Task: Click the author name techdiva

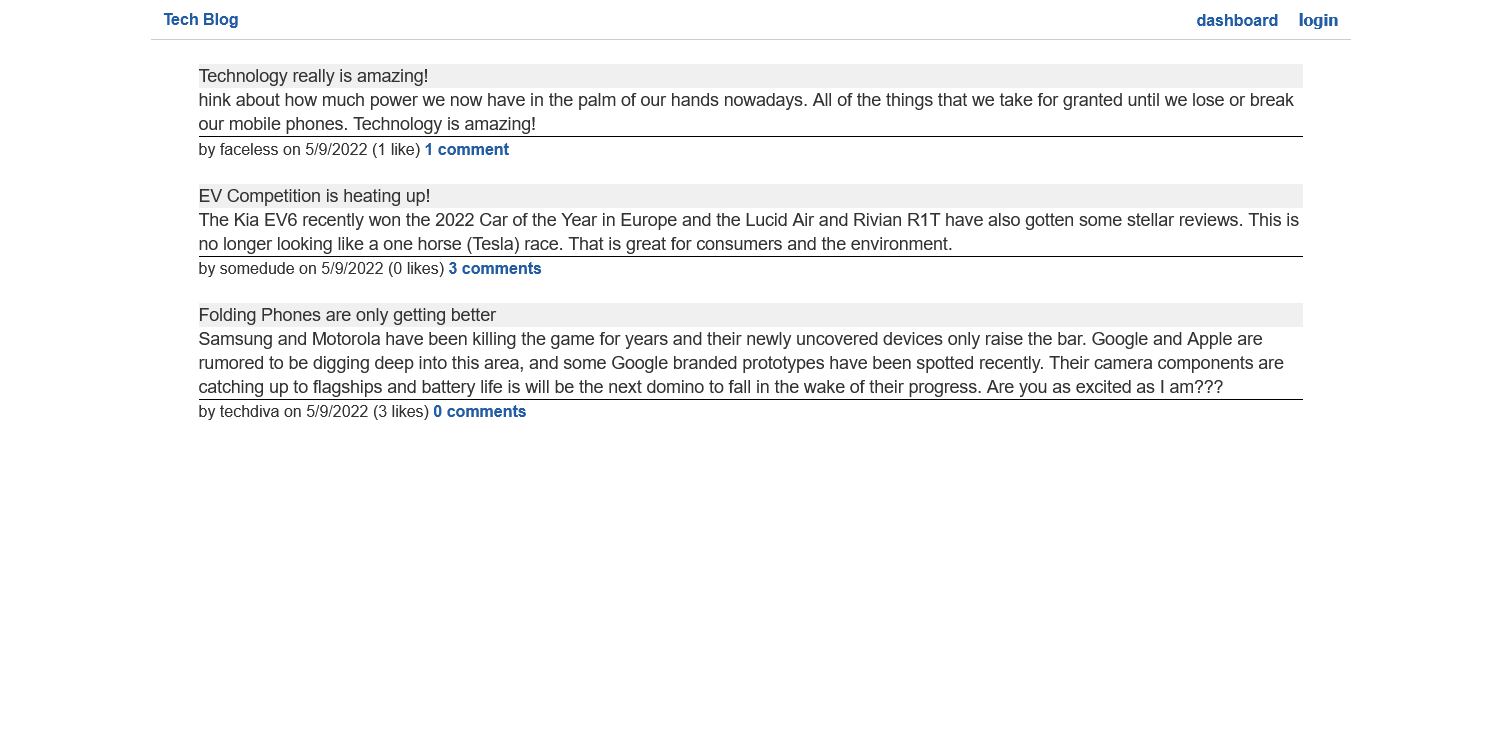Action: (x=250, y=412)
